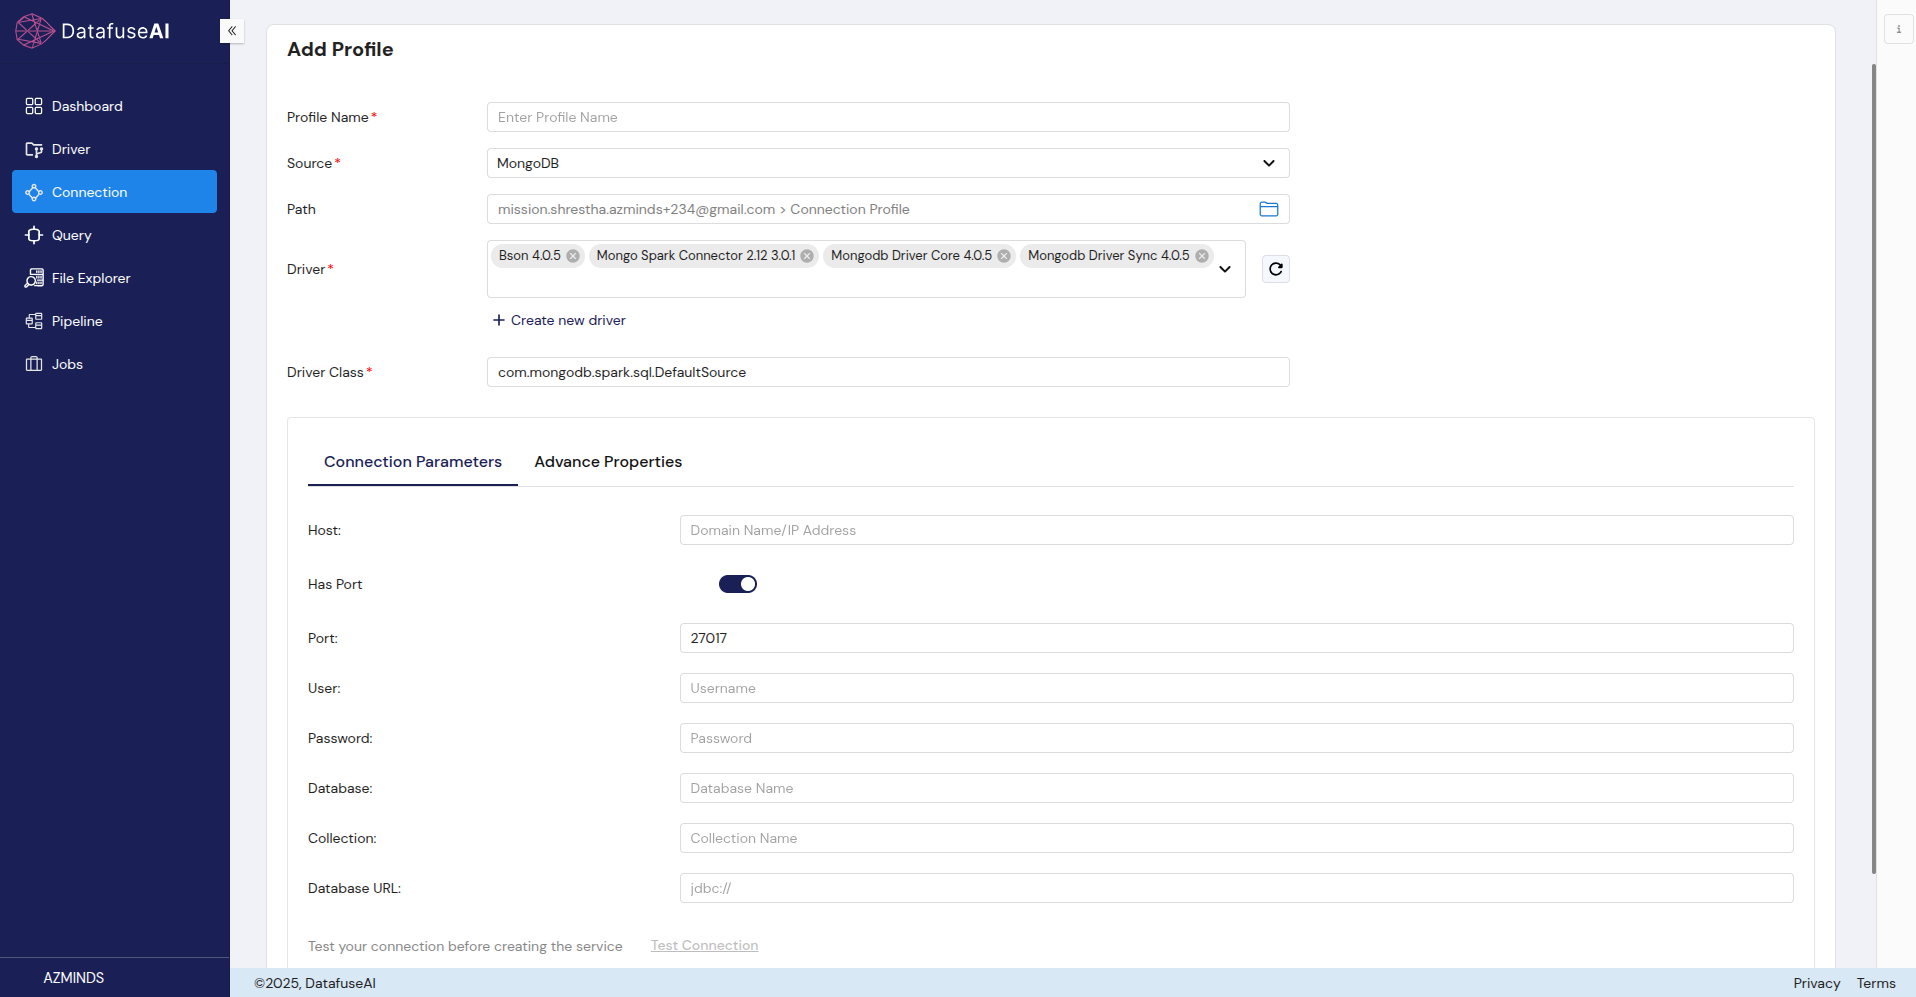Viewport: 1916px width, 997px height.
Task: Expand the Driver multi-select dropdown arrow
Action: coord(1225,269)
